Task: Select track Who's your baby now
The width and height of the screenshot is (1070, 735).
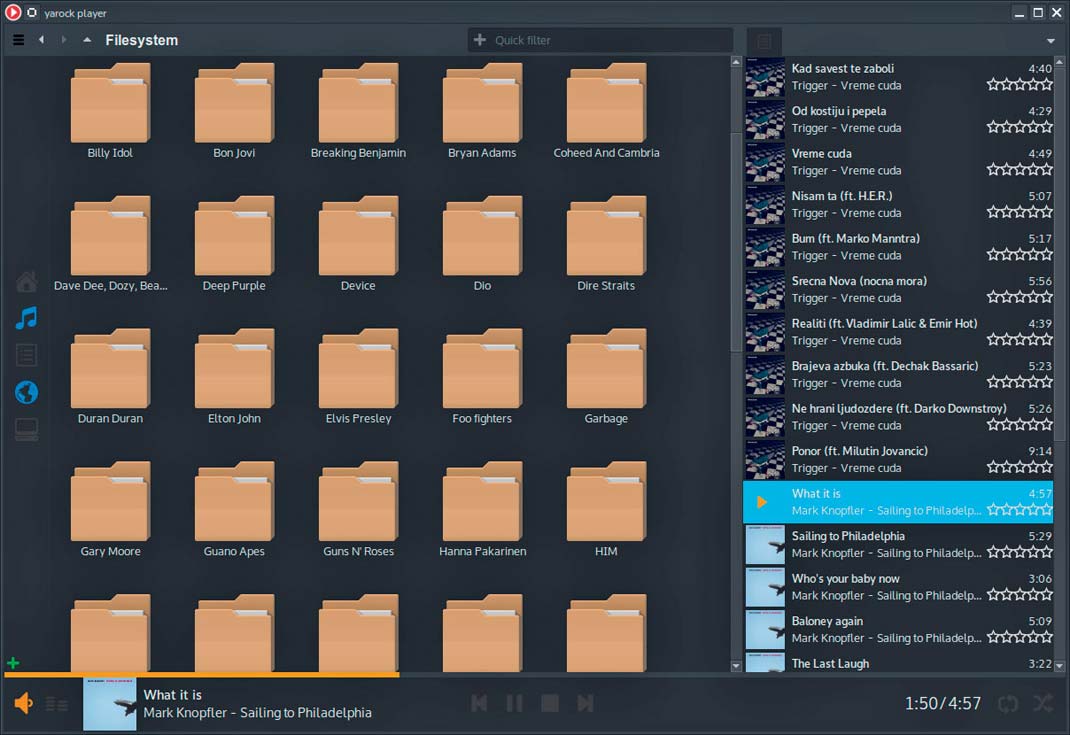Action: coord(898,587)
